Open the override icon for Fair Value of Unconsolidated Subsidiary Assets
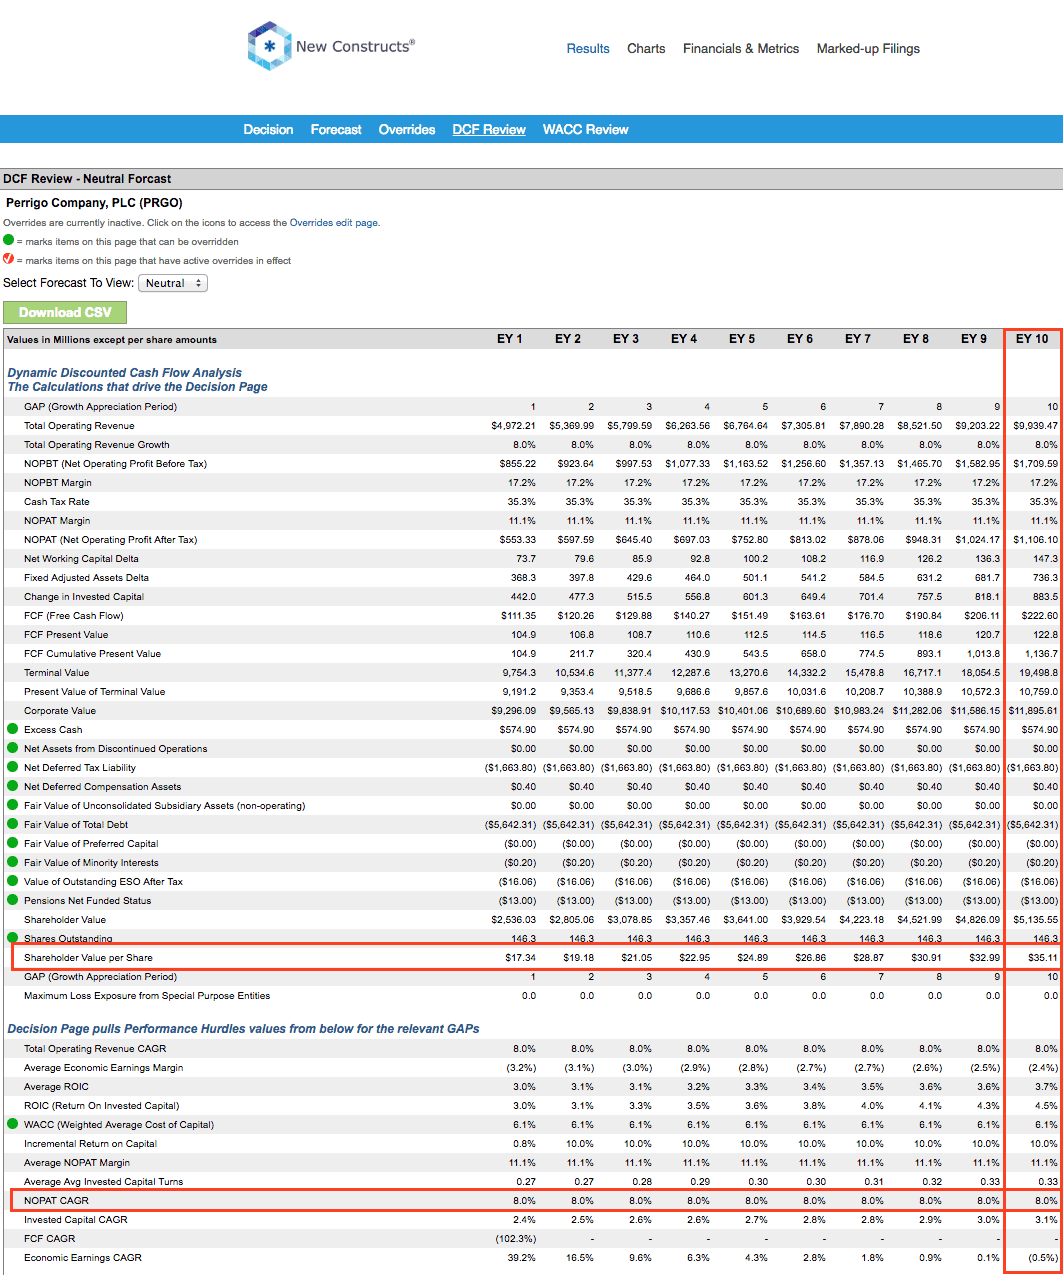 click(x=12, y=805)
